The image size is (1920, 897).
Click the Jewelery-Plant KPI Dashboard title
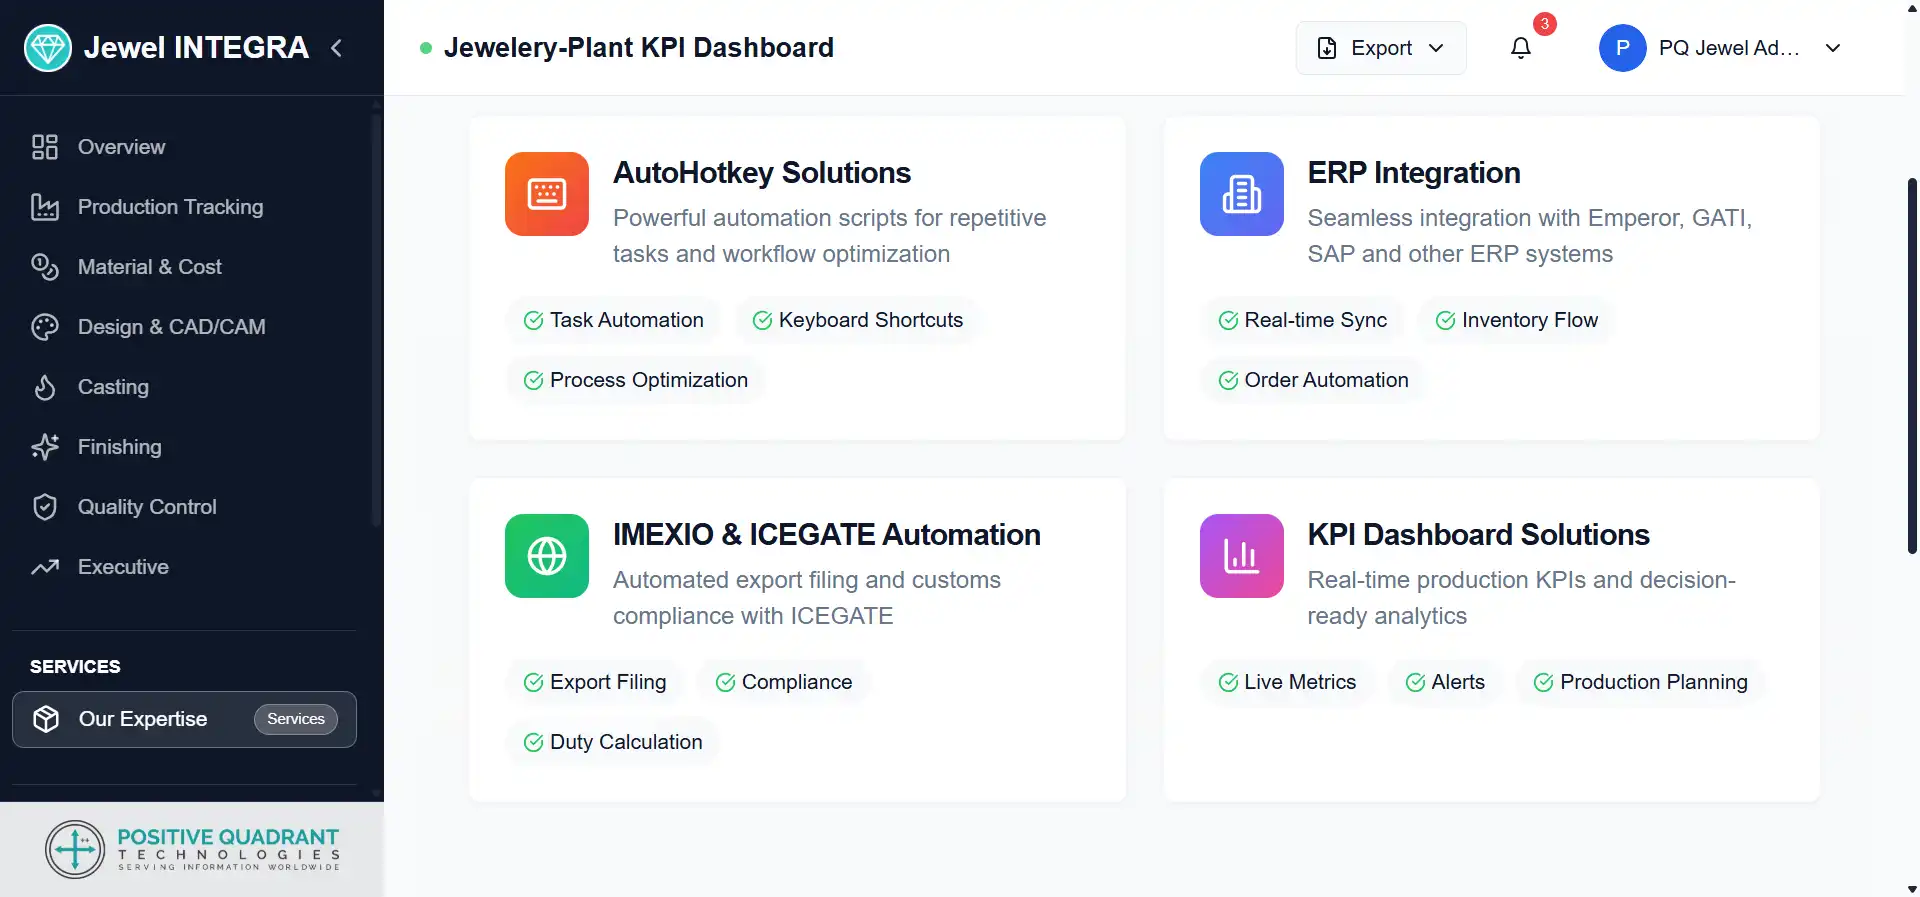[638, 48]
